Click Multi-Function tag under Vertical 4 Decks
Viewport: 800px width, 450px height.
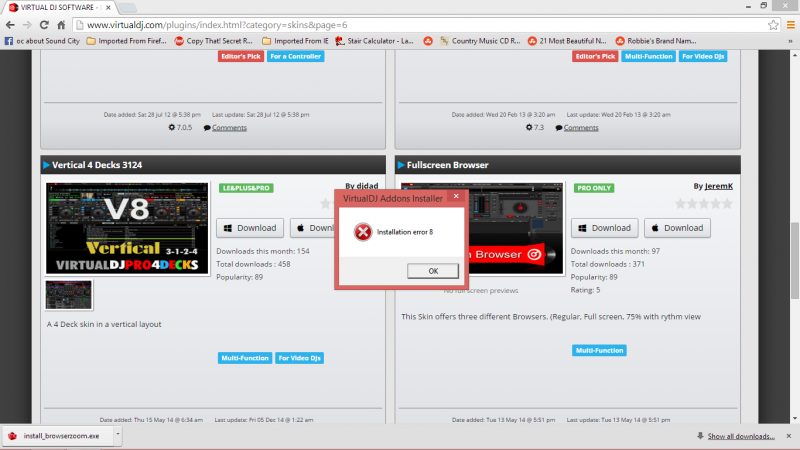point(245,358)
